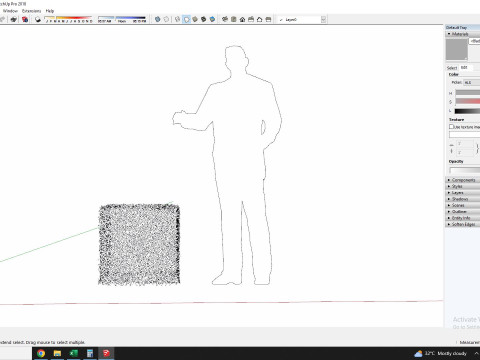Adjust the shadow time-of-day slider

point(122,19)
